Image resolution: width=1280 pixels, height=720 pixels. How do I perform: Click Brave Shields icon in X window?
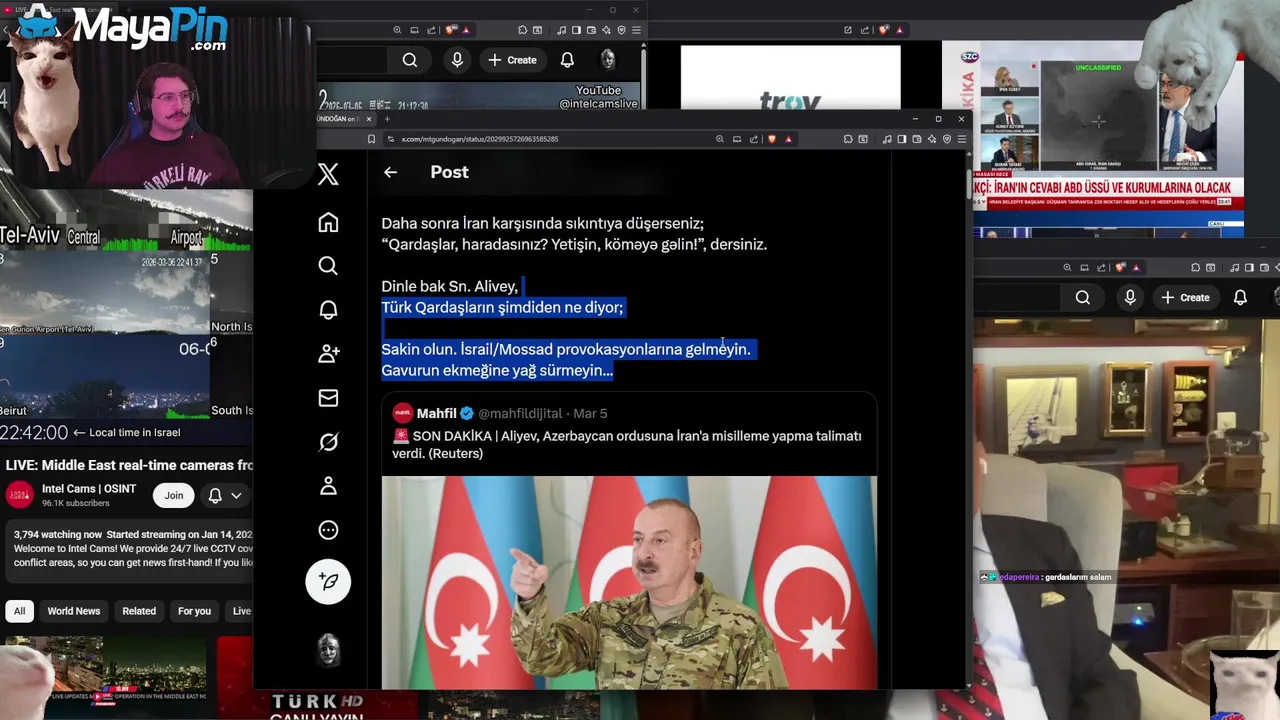tap(772, 139)
